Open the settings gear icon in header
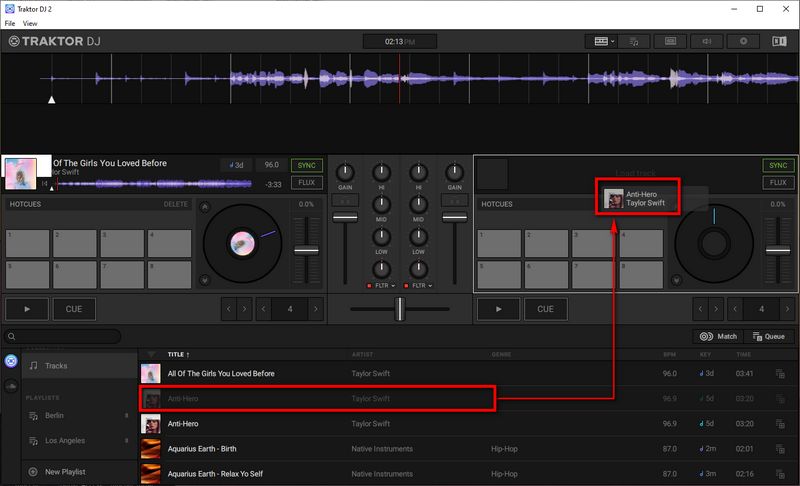The width and height of the screenshot is (800, 486). click(x=743, y=41)
